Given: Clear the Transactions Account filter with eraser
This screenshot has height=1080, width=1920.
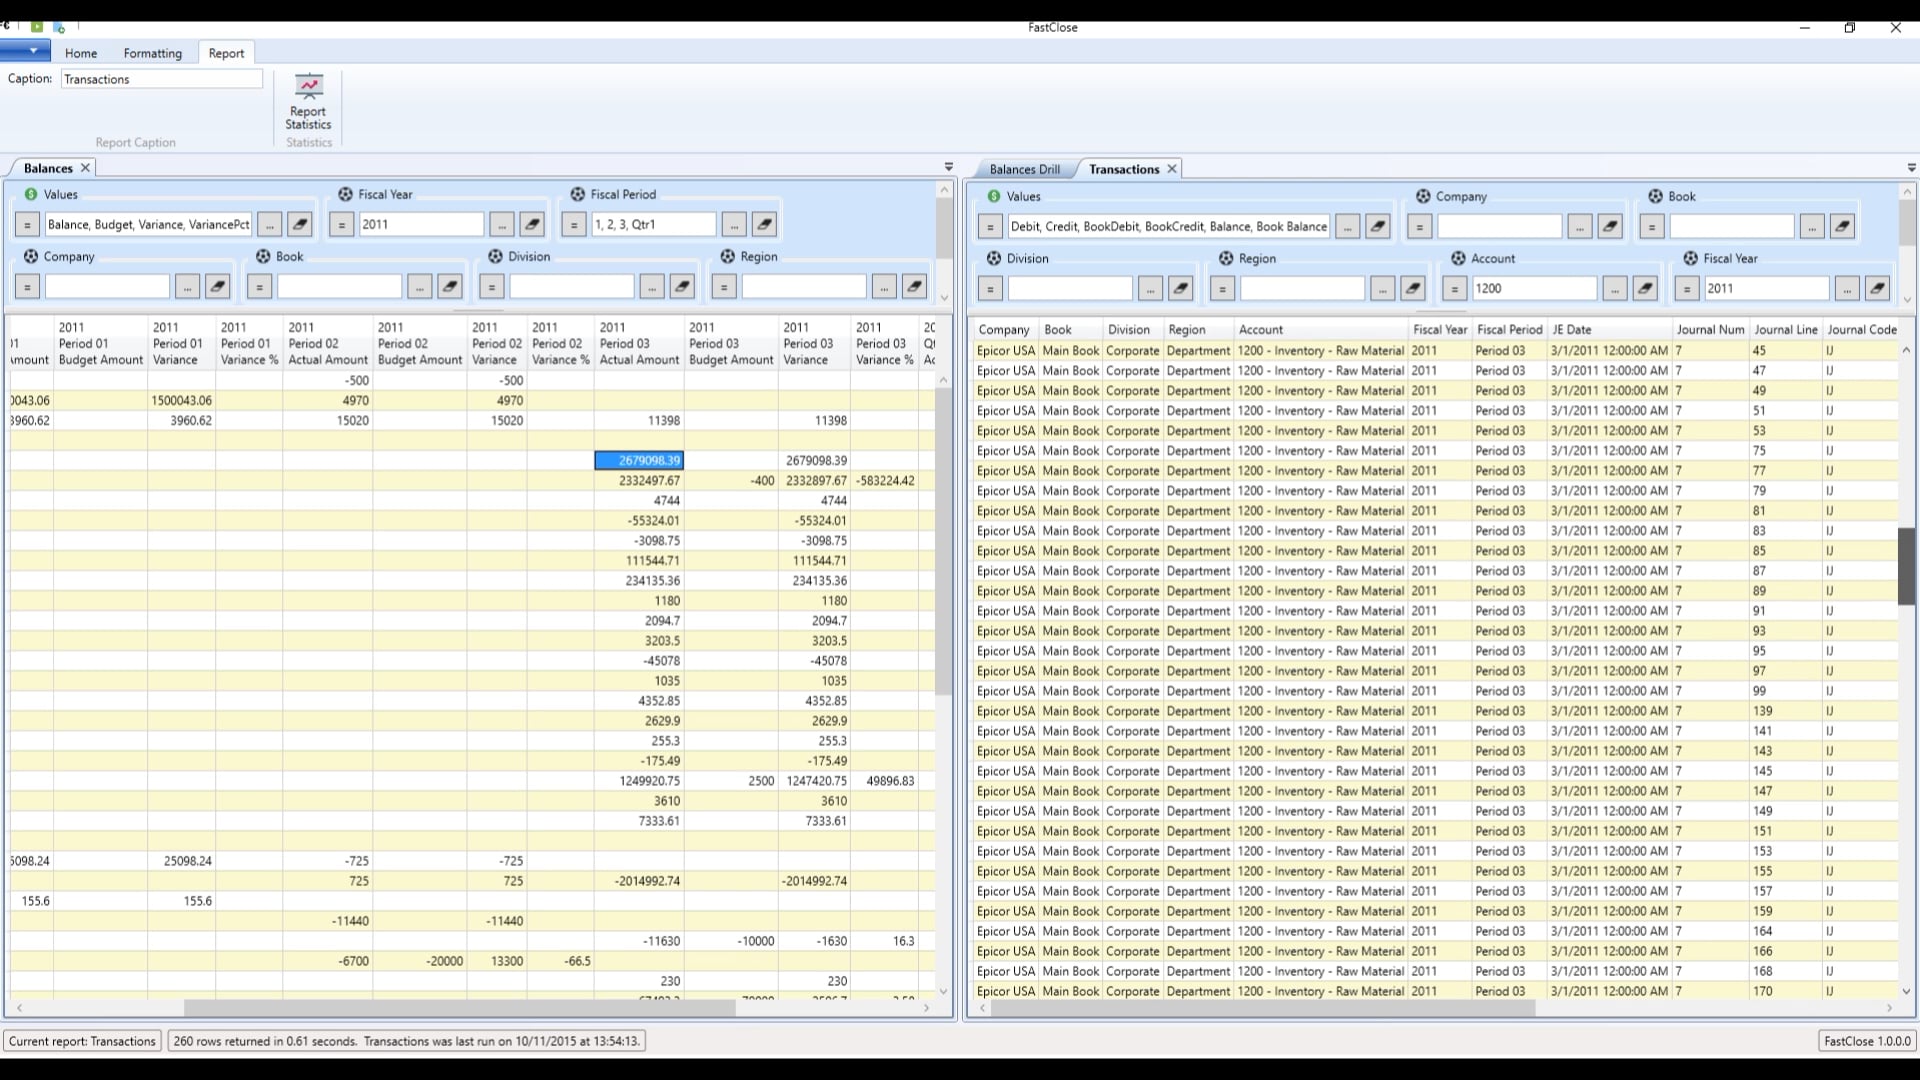Looking at the screenshot, I should pos(1645,289).
